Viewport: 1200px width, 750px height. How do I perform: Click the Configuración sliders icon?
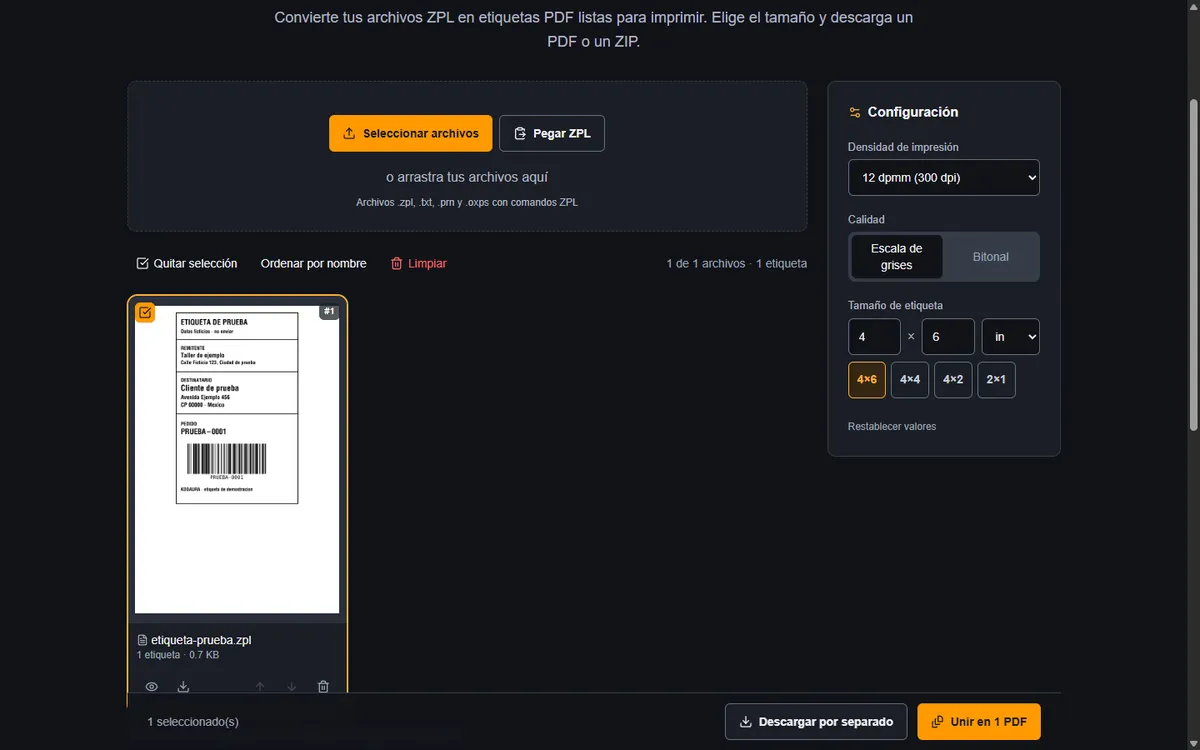coord(855,113)
